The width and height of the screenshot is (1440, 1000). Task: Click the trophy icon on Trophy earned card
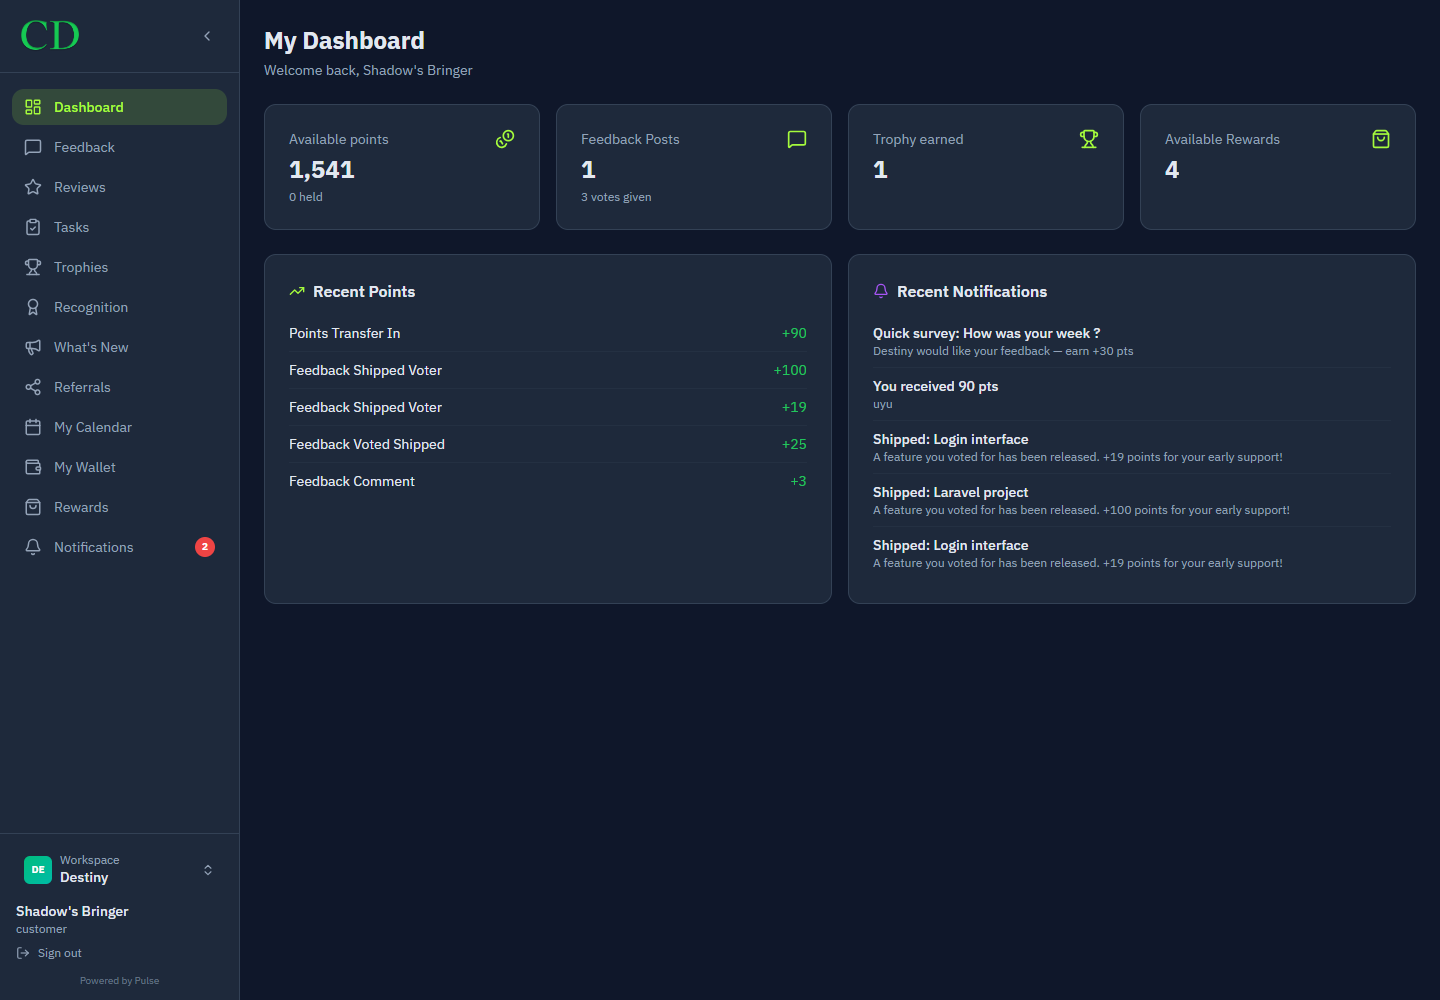1089,139
